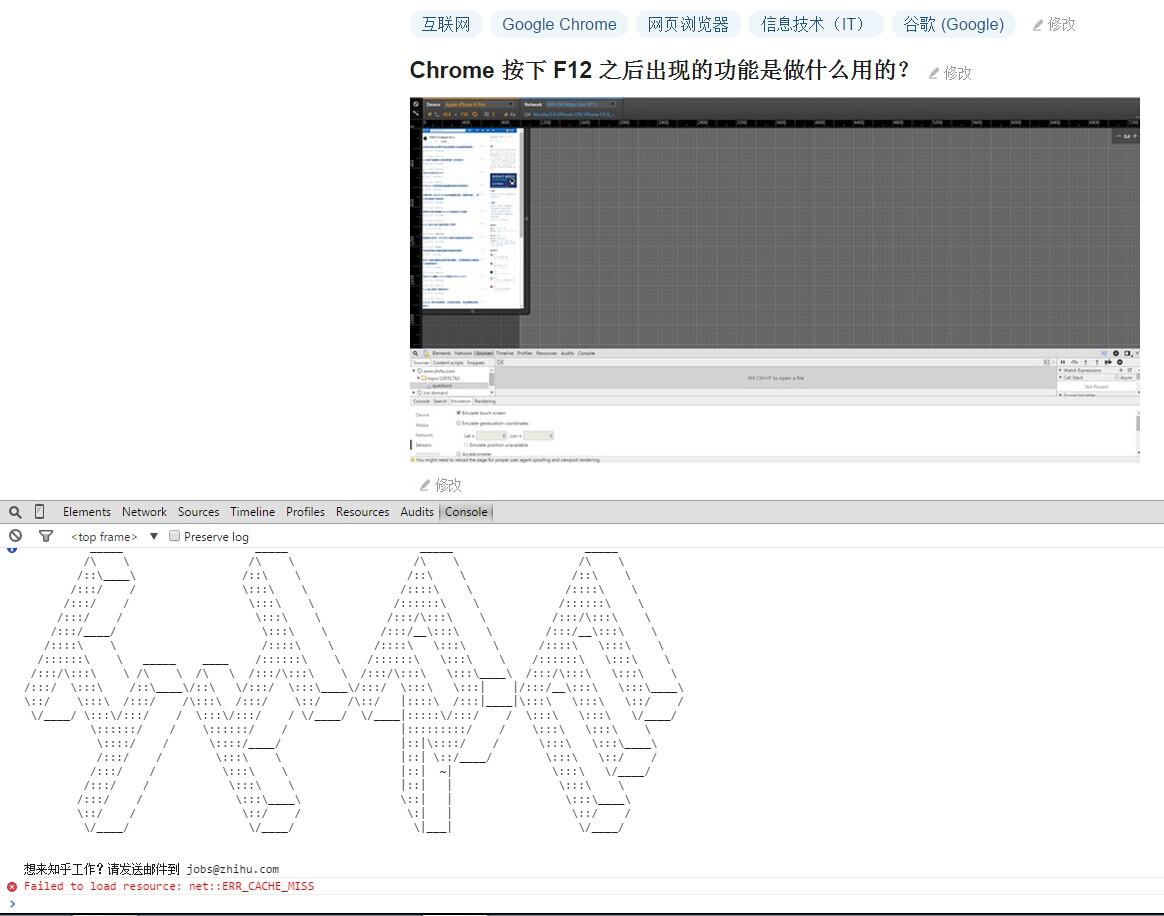Open the 谷歌 (Google) topic tag
Screen dimensions: 1164x916
tap(953, 24)
